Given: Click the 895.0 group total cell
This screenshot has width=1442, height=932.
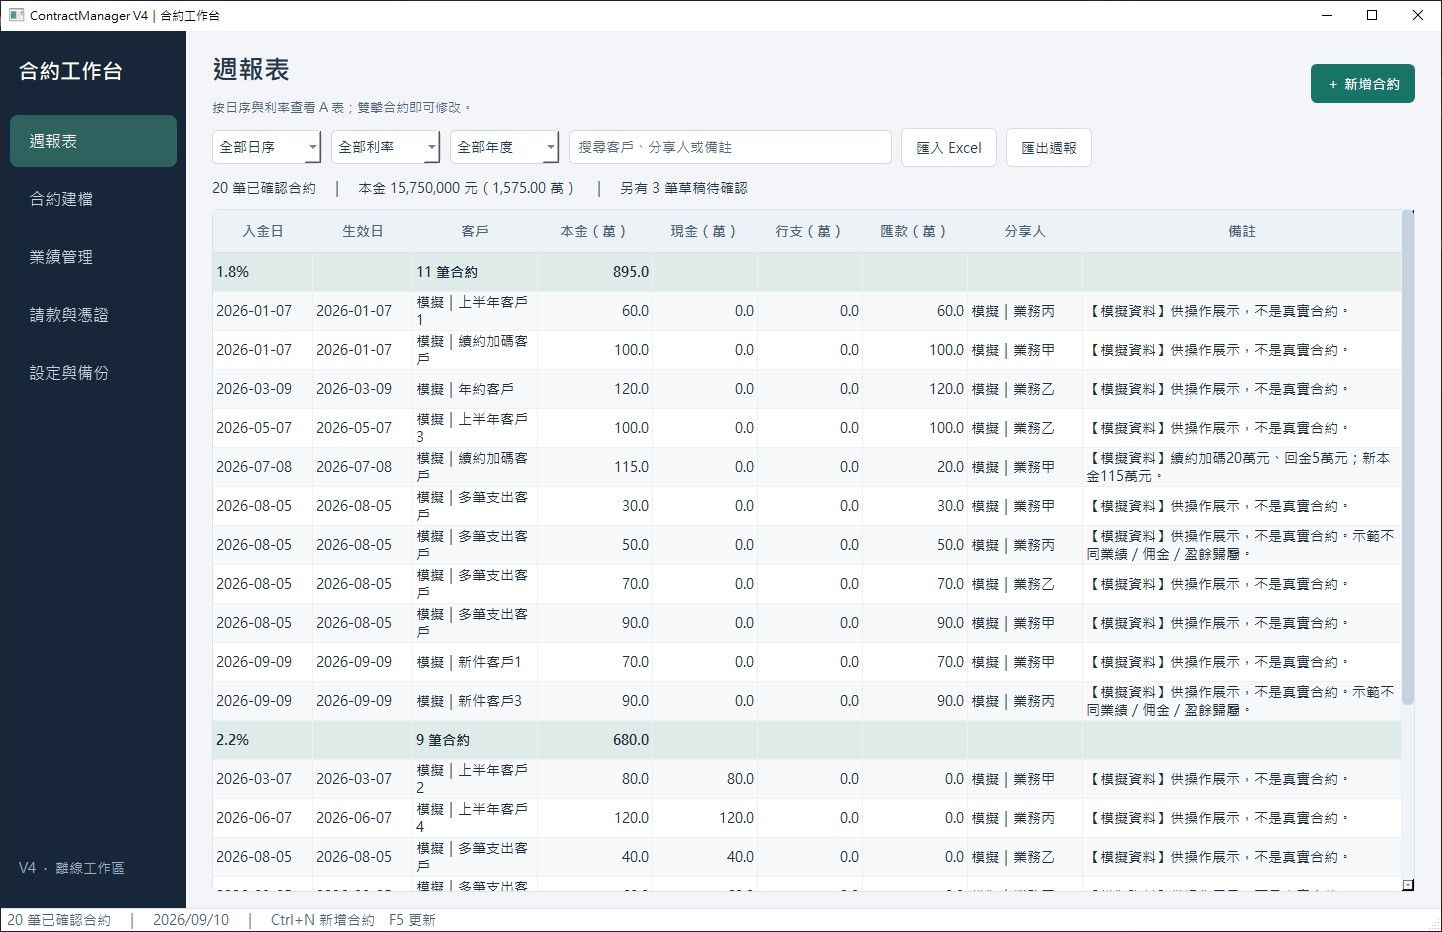Looking at the screenshot, I should [x=595, y=272].
